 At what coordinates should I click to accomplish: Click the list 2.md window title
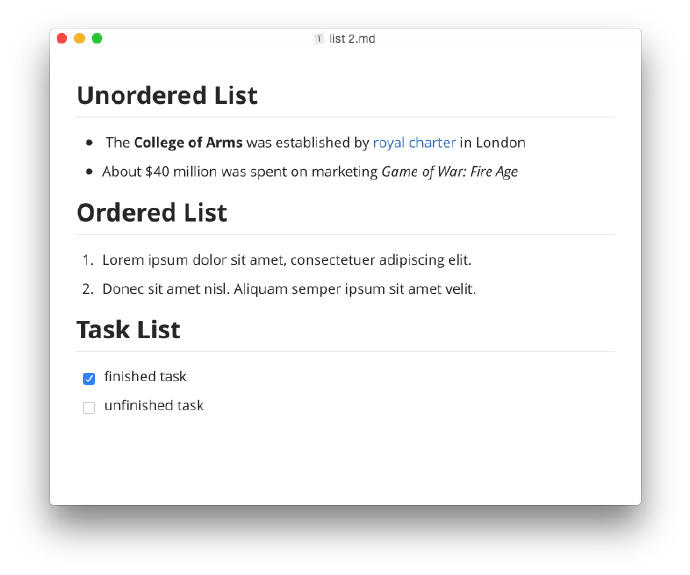point(352,39)
